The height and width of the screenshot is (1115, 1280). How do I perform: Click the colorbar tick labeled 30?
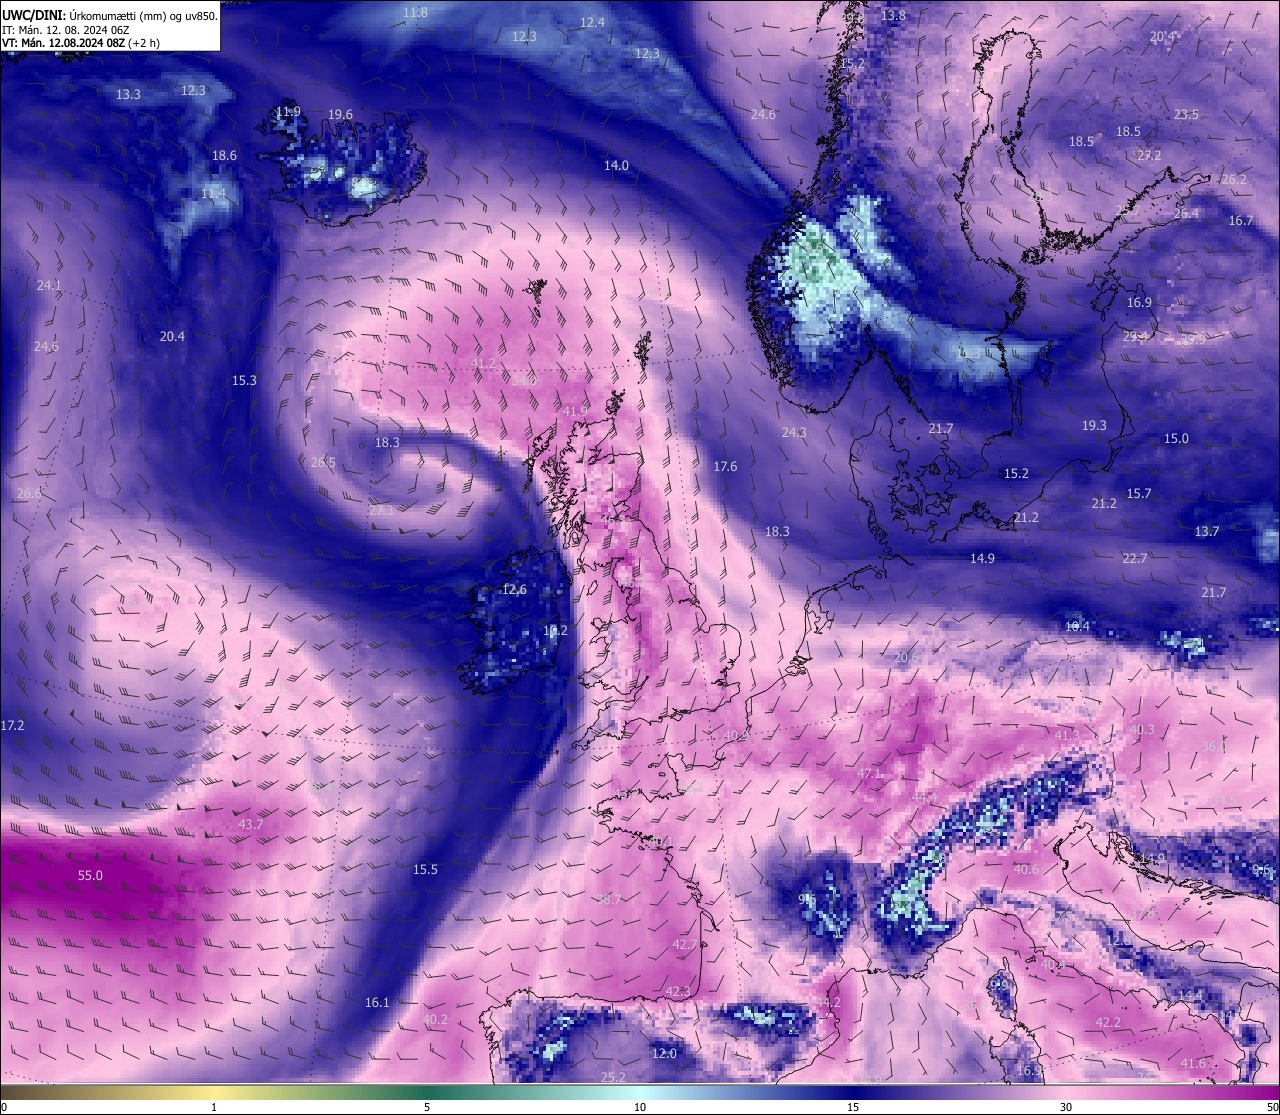1066,1107
